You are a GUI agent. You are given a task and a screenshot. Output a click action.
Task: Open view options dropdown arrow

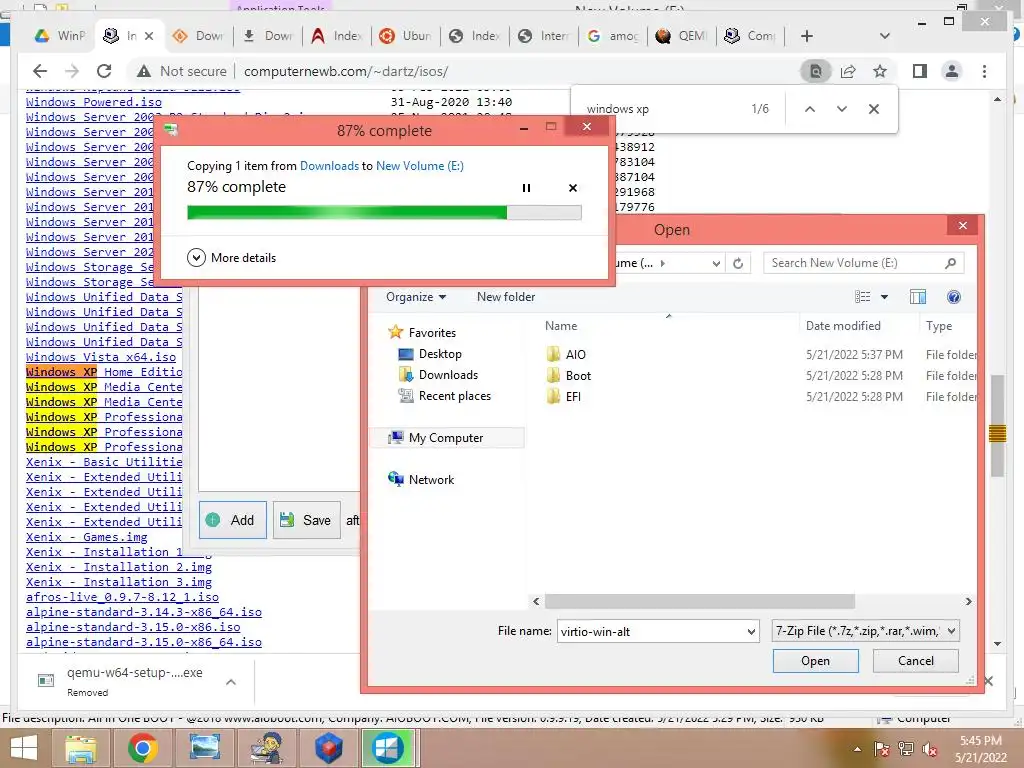pyautogui.click(x=884, y=297)
